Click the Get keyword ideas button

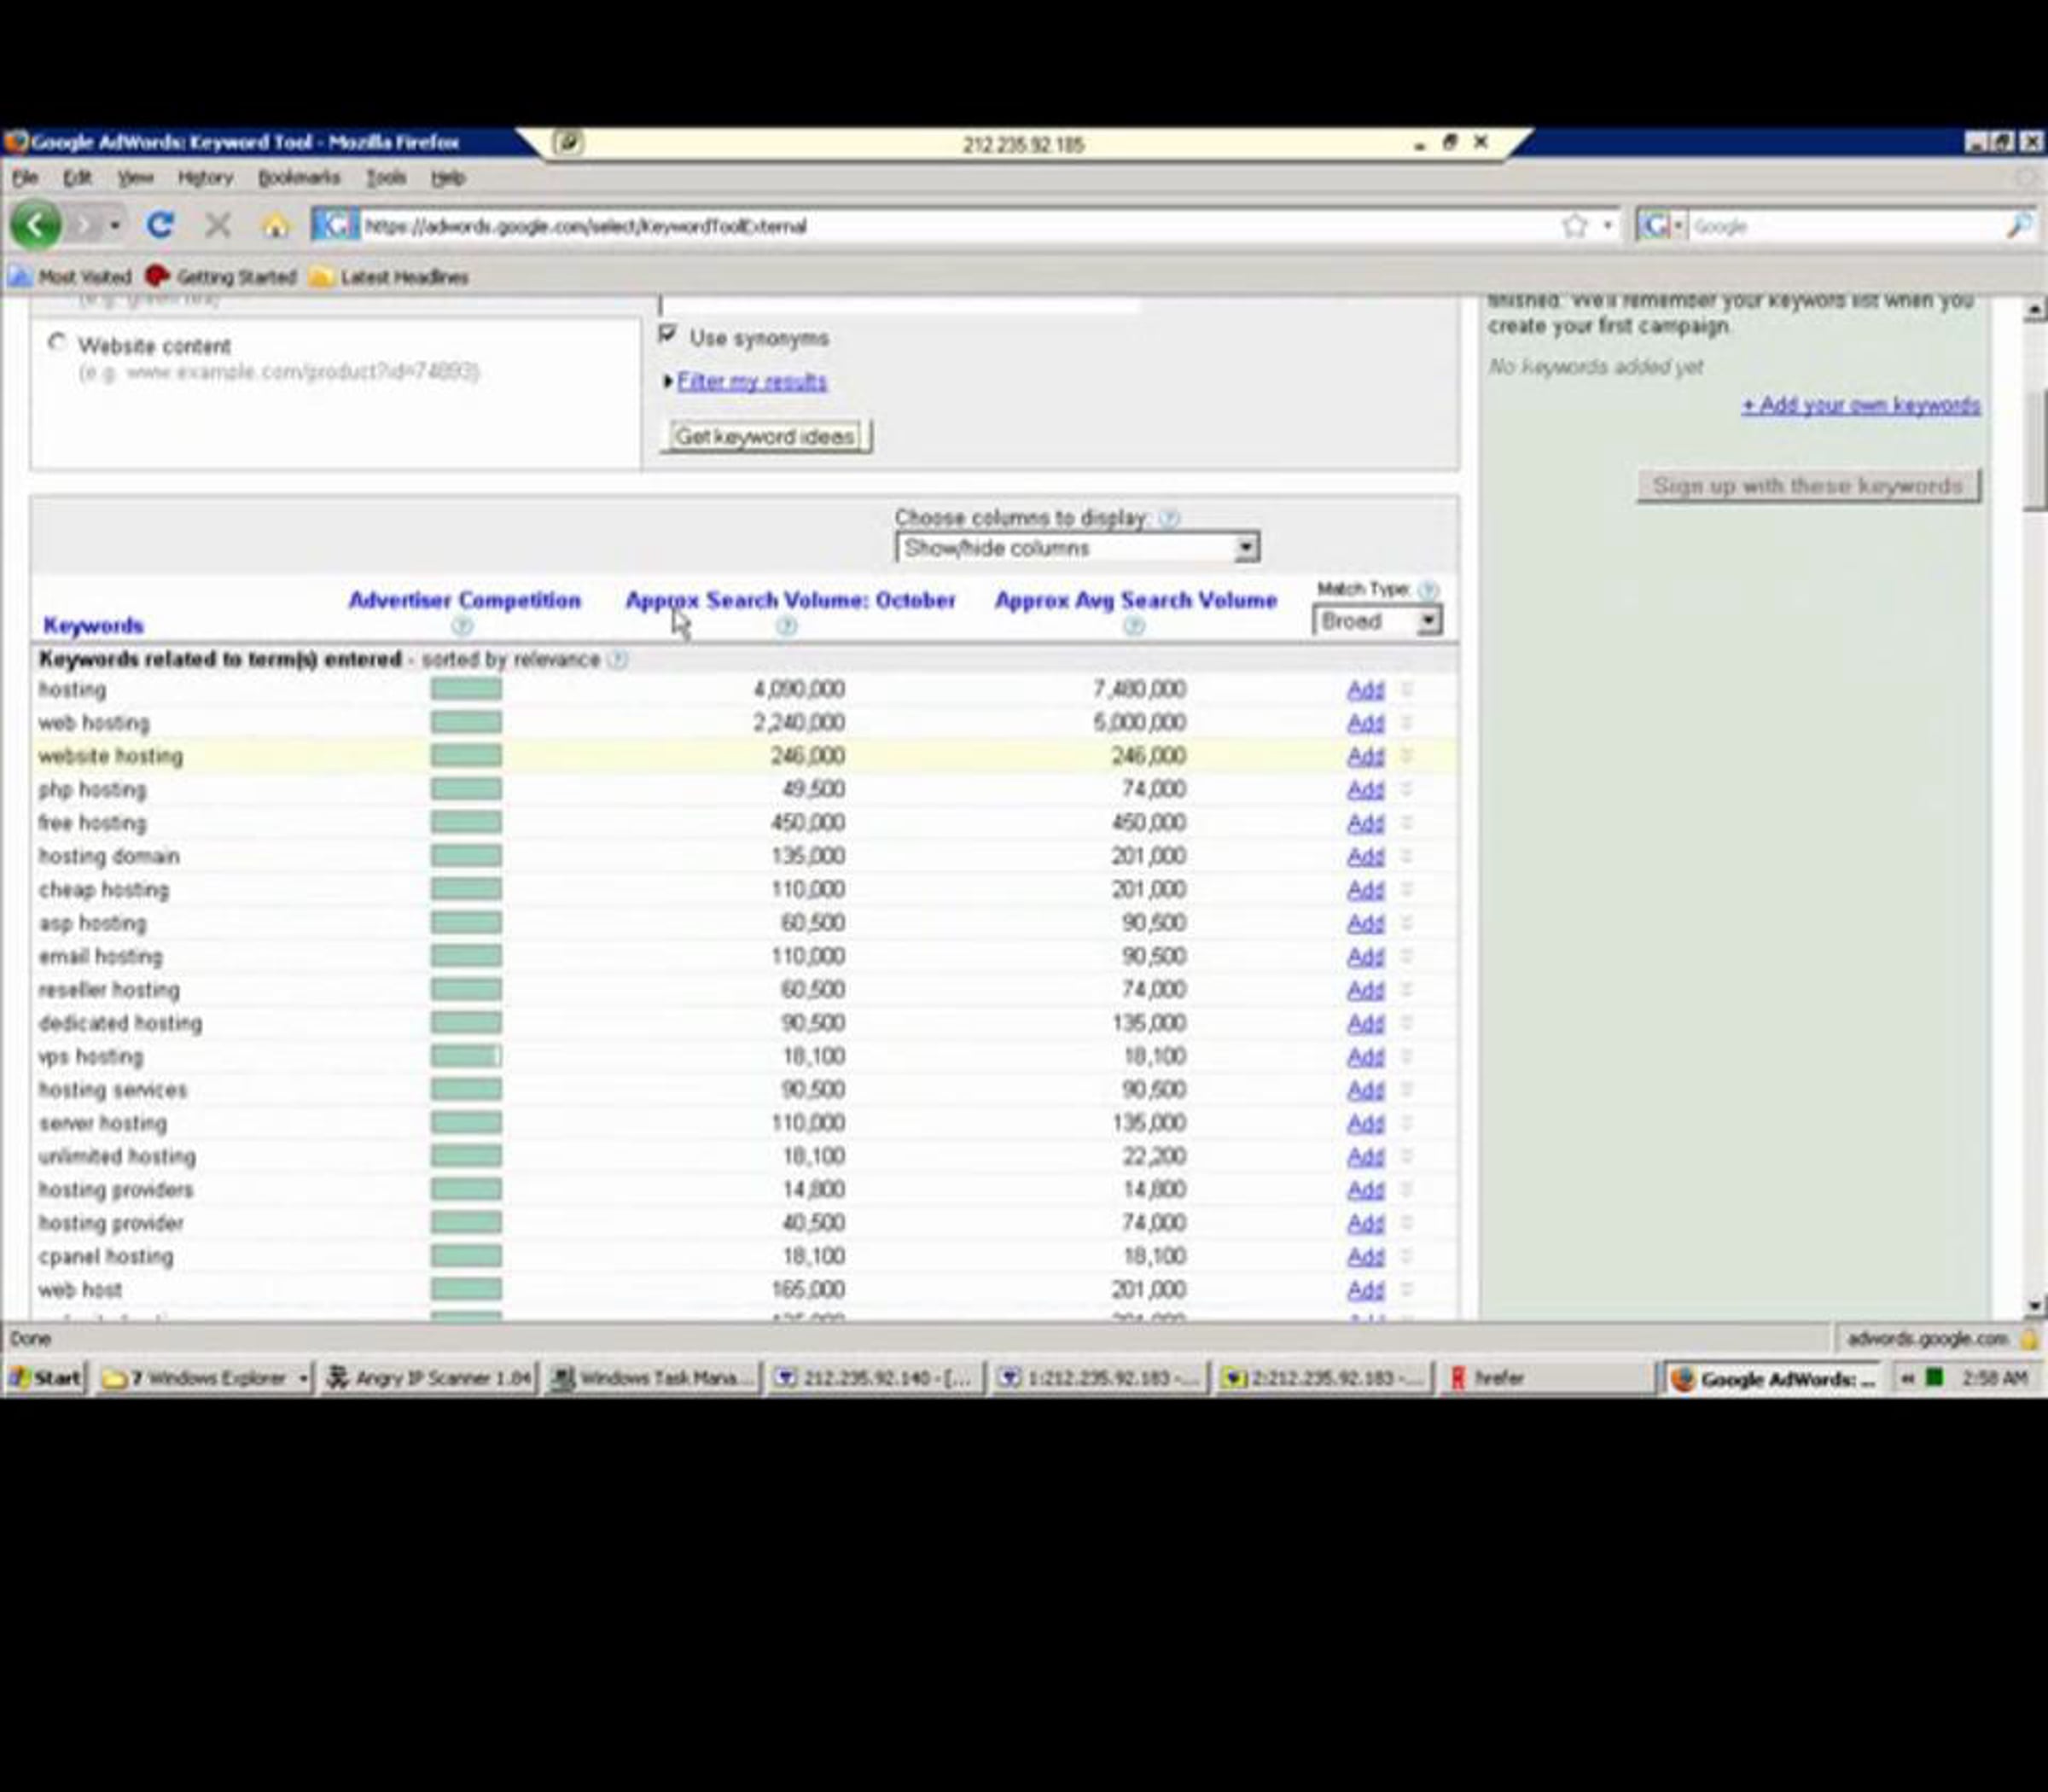tap(765, 436)
